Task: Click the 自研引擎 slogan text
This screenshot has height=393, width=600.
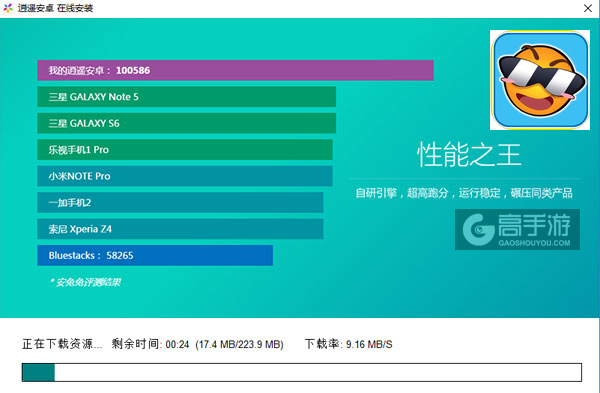Action: pyautogui.click(x=464, y=193)
